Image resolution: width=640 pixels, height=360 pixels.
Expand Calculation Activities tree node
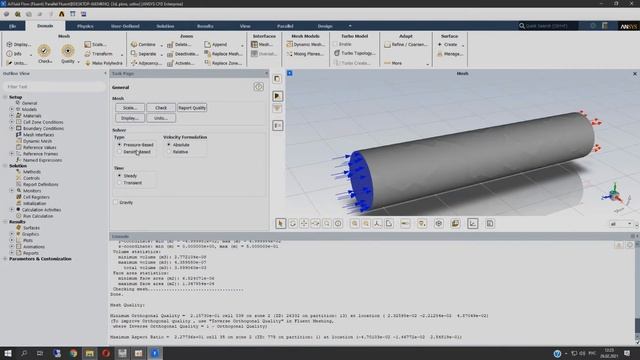pyautogui.click(x=11, y=209)
